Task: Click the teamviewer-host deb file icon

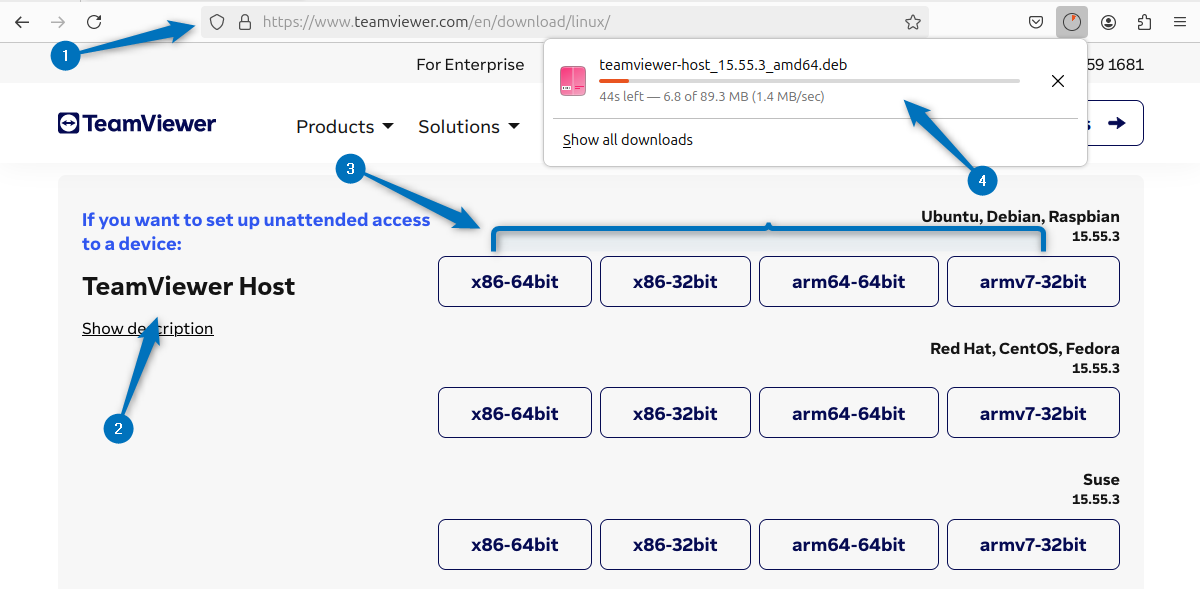Action: point(573,81)
